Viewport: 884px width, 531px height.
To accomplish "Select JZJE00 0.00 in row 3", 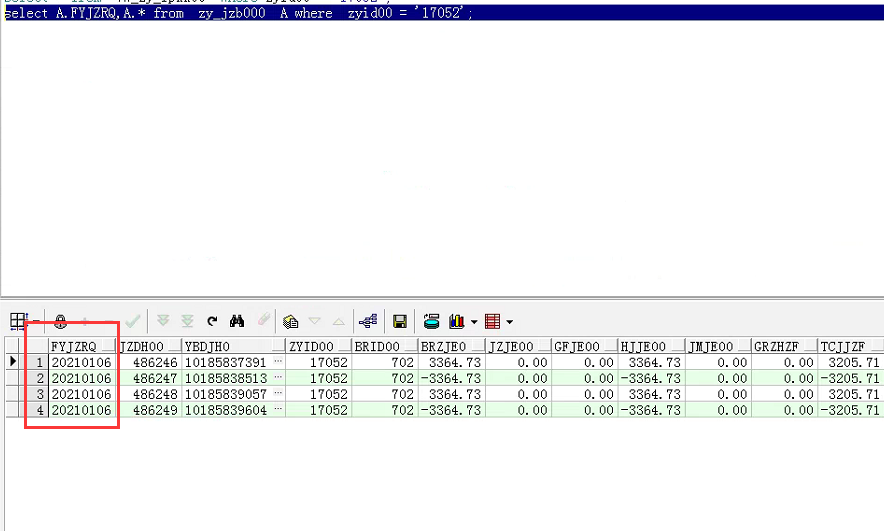I will click(x=518, y=393).
